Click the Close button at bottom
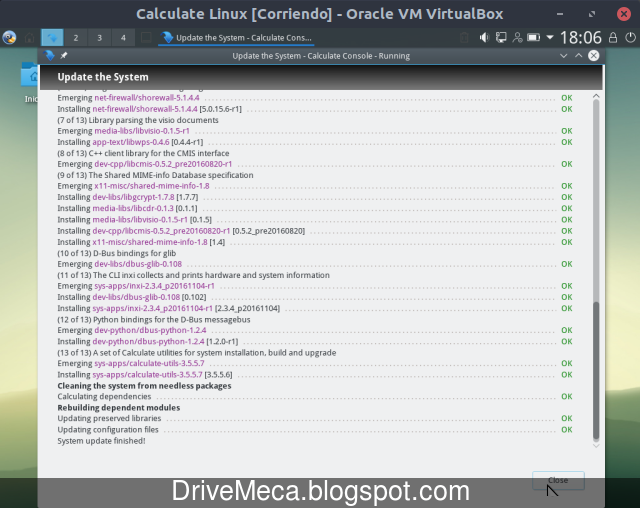This screenshot has width=640, height=508. tap(558, 480)
